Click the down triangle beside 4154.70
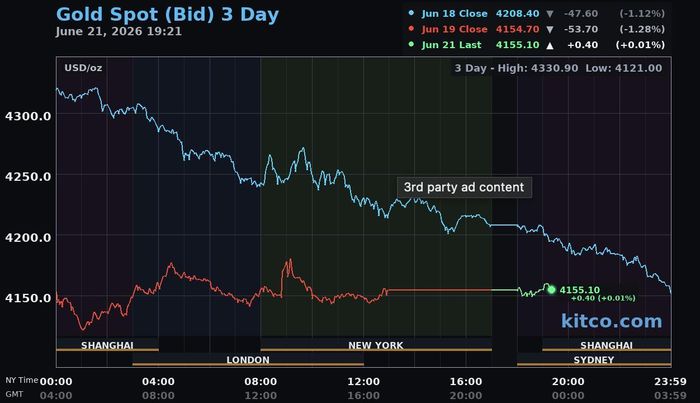 pyautogui.click(x=550, y=29)
